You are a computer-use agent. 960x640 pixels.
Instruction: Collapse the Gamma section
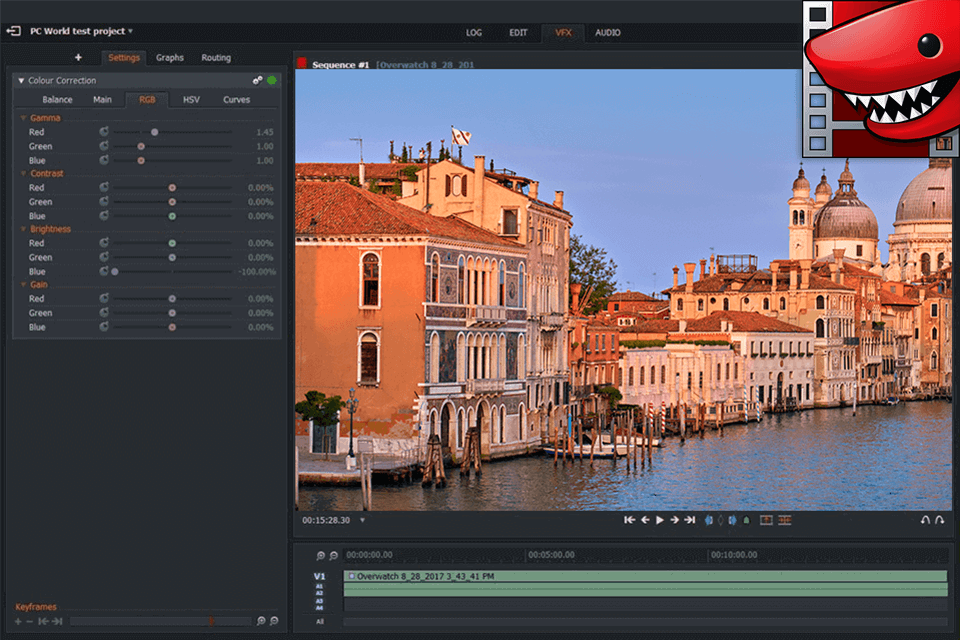(x=23, y=118)
